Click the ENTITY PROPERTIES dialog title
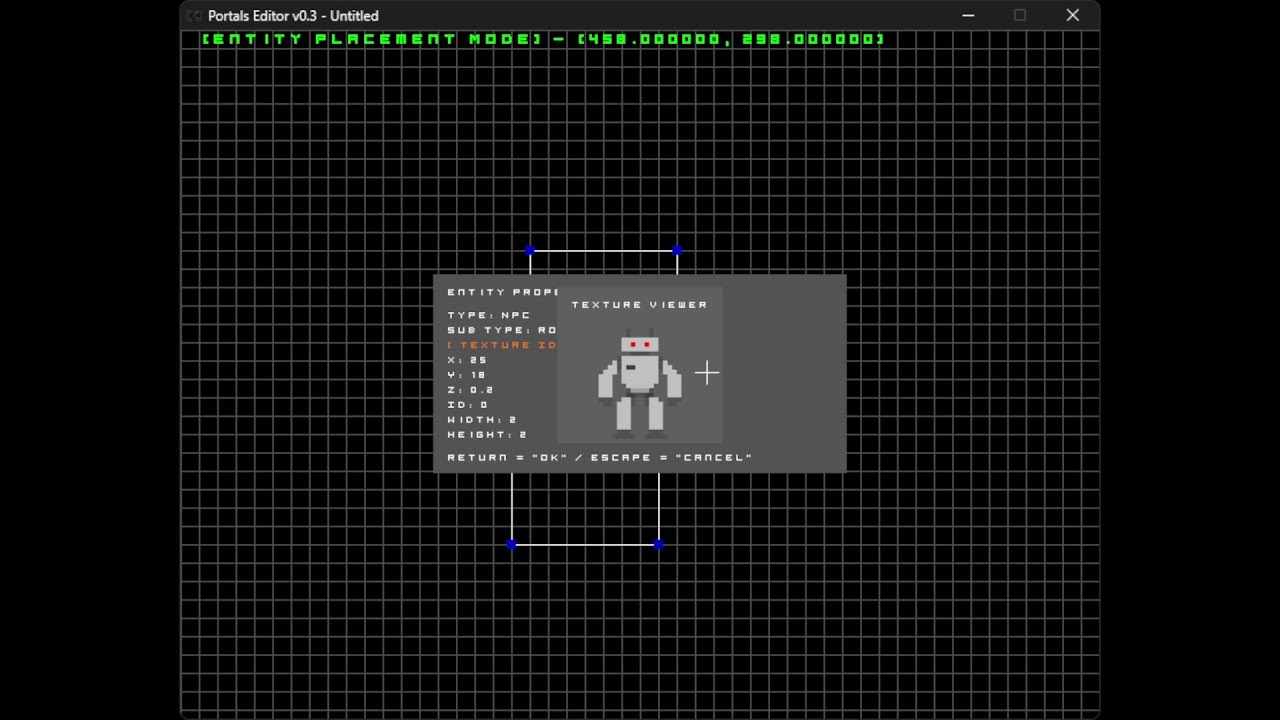 pos(505,291)
